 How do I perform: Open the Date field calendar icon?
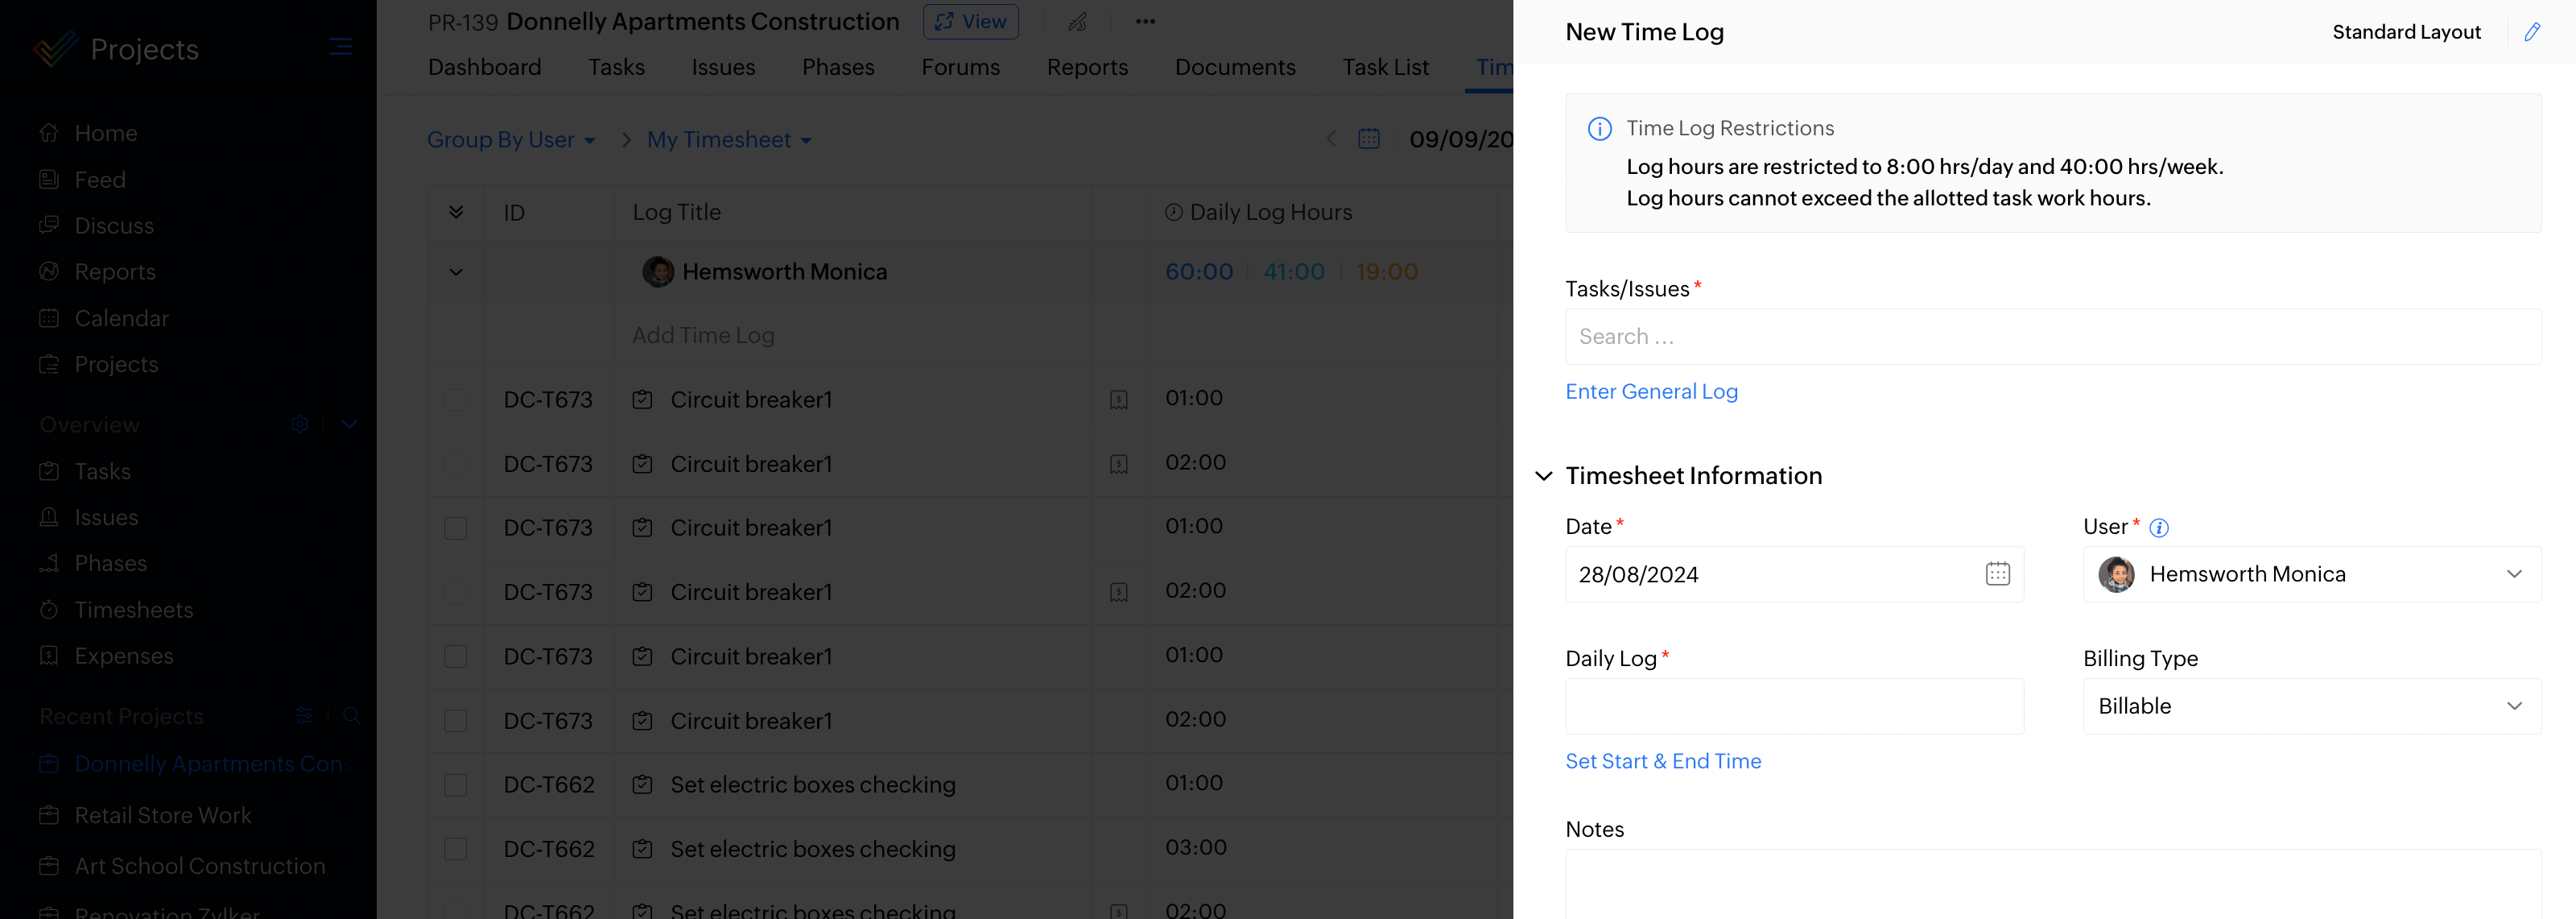[1997, 574]
